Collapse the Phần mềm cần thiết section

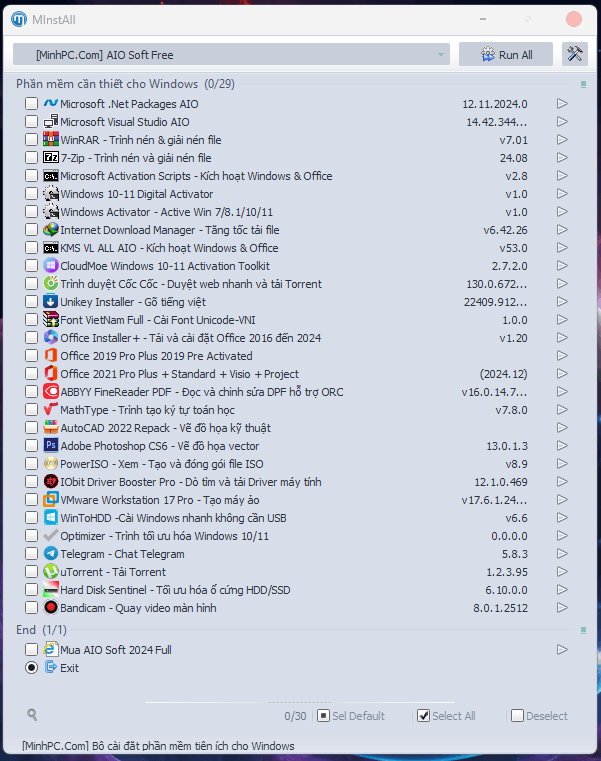(x=583, y=85)
